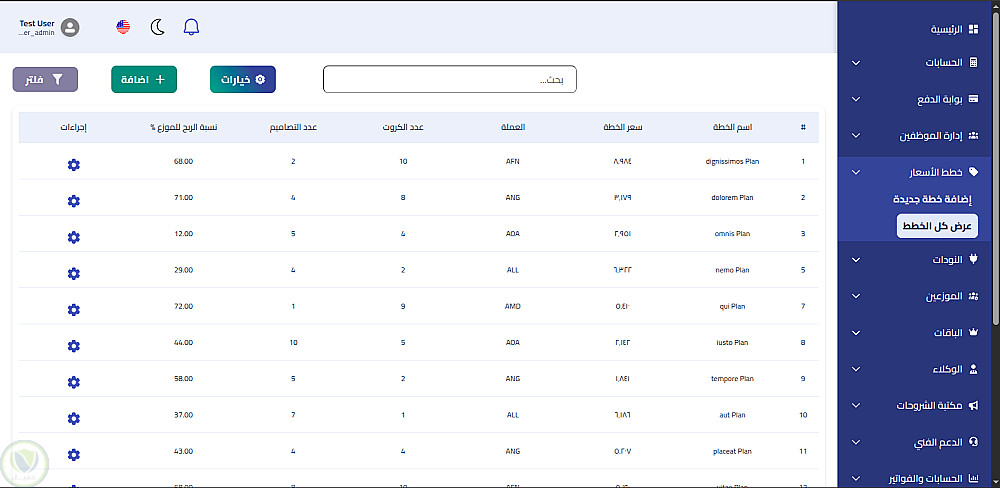Screen dimensions: 1000x488
Task: Open the خيارات options button
Action: [243, 79]
